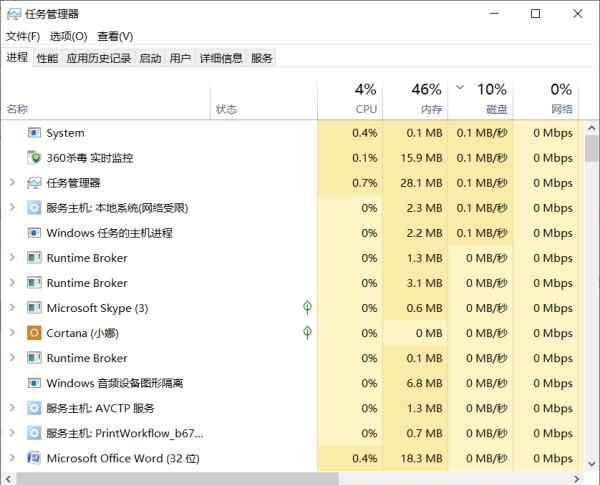The height and width of the screenshot is (485, 600).
Task: Click the 360杀毒 实时监控 shield icon
Action: pyautogui.click(x=34, y=158)
